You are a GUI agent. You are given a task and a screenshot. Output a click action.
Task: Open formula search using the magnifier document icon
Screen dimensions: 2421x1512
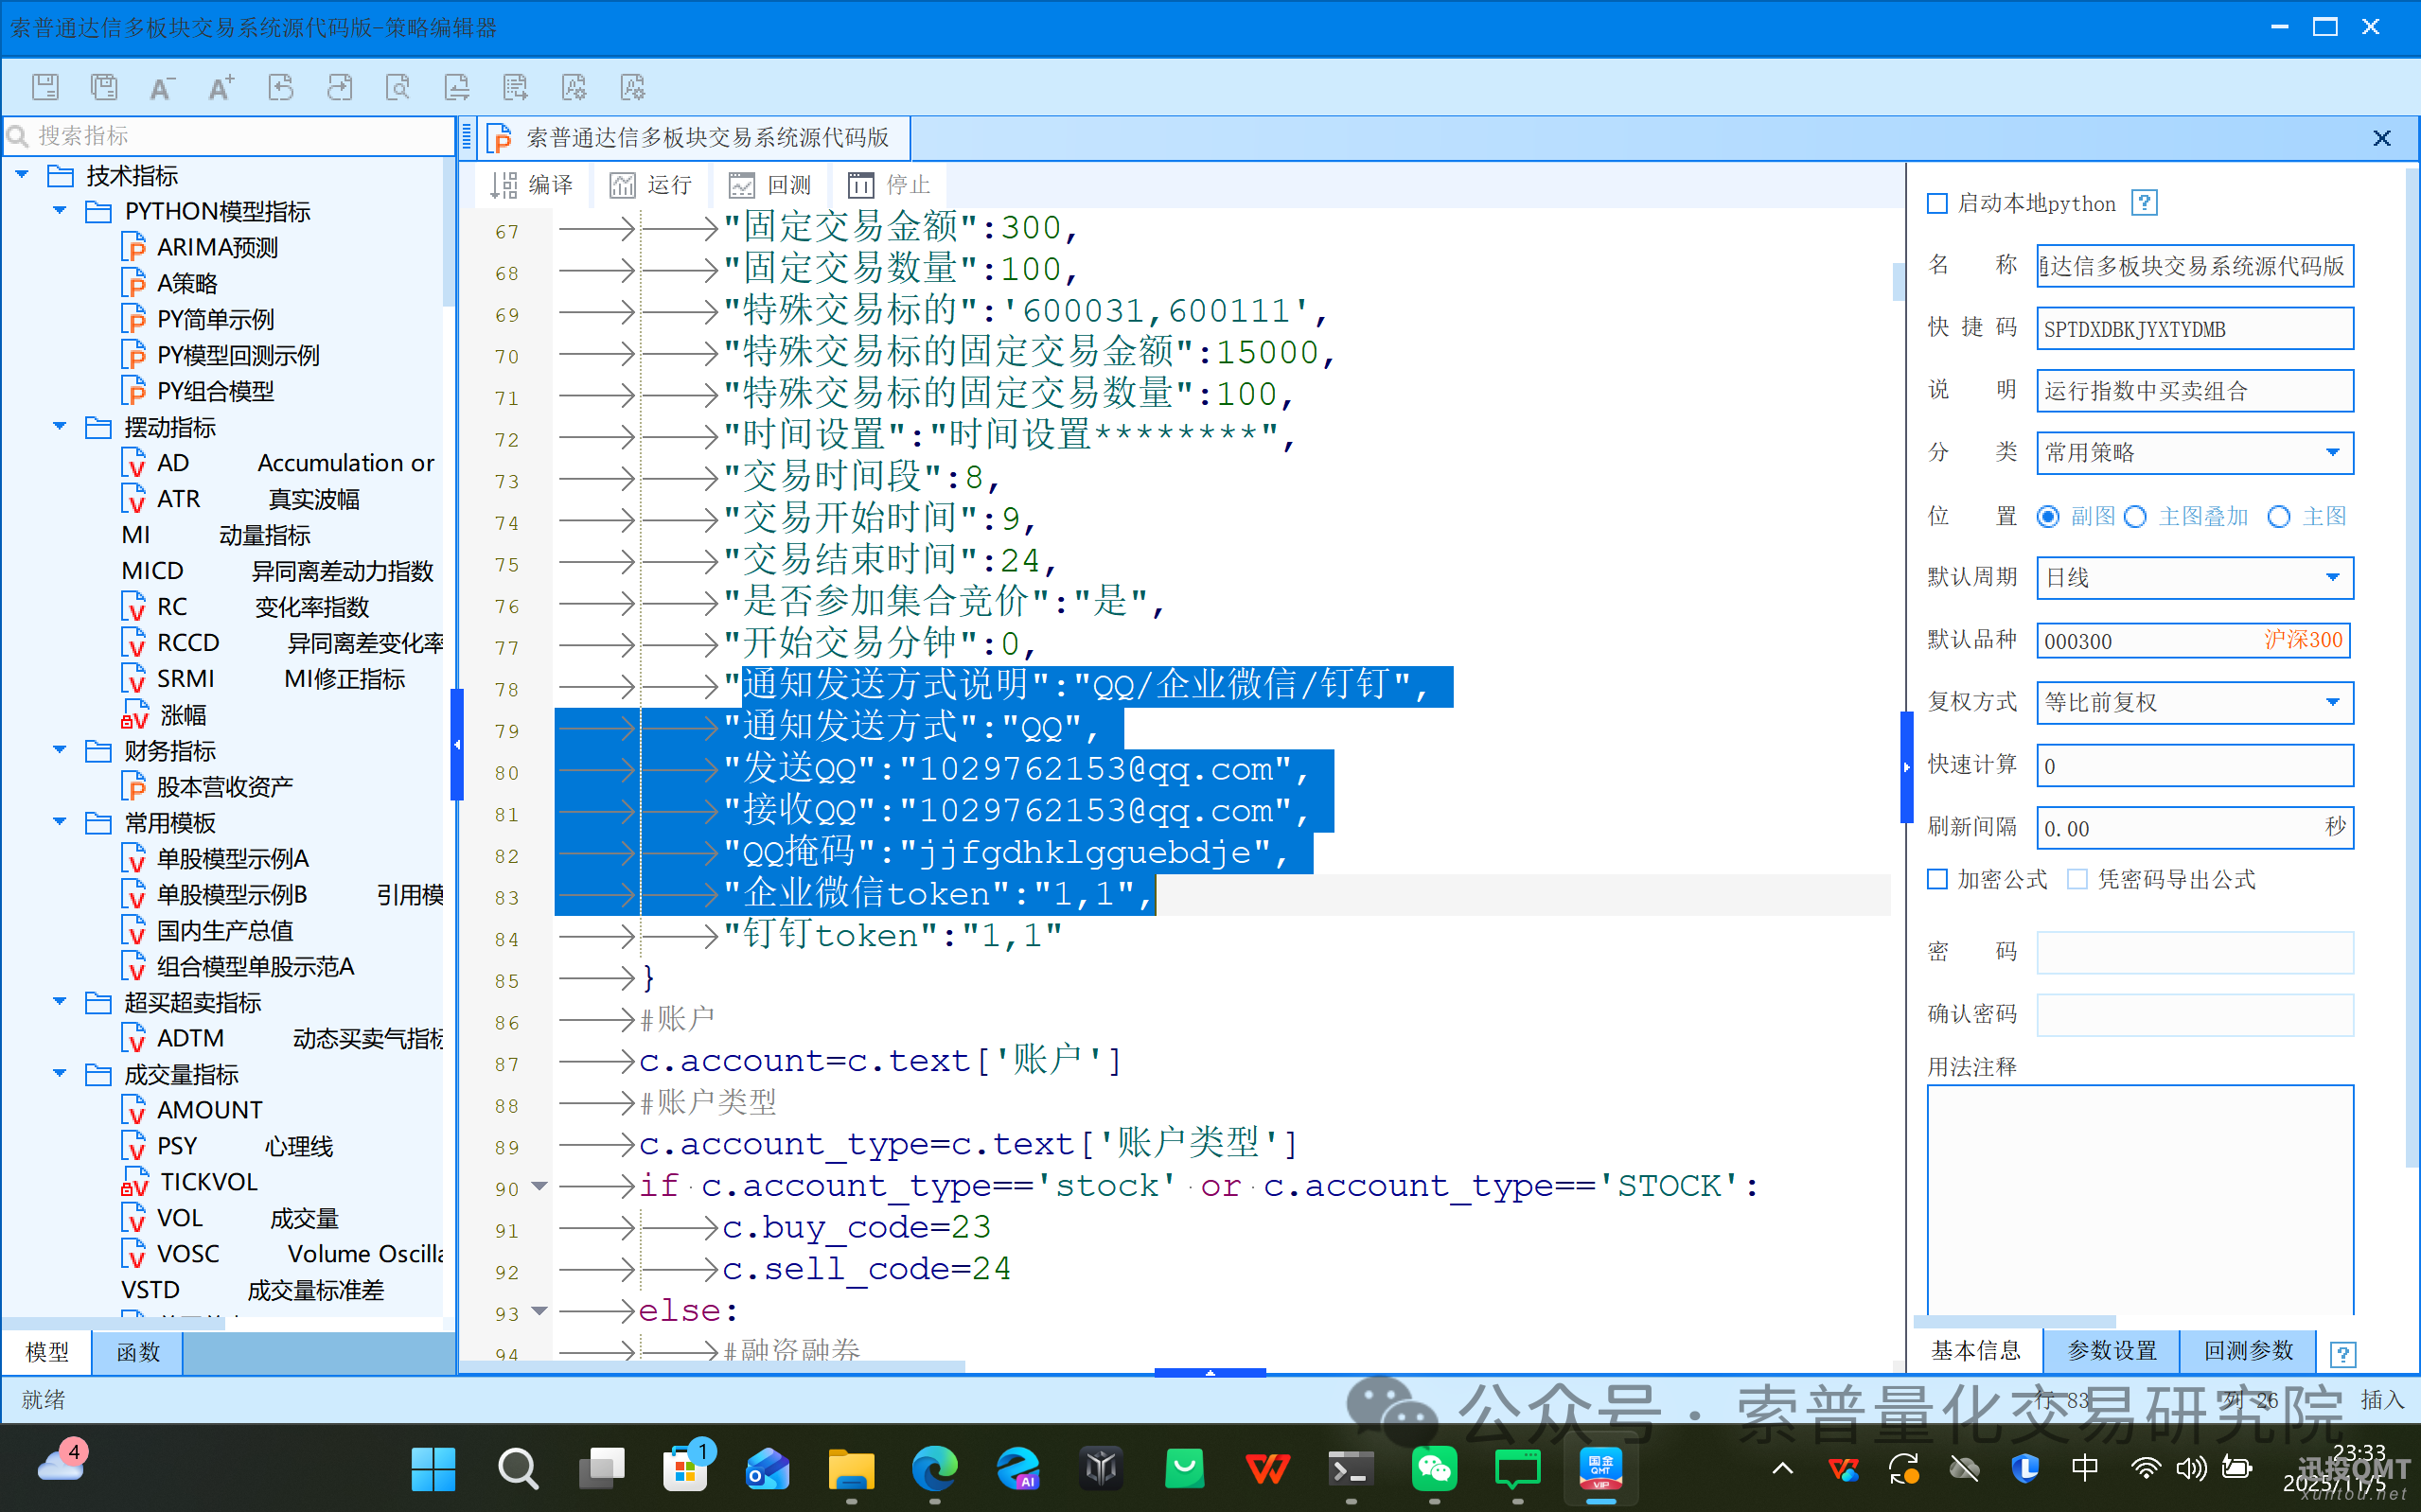(398, 87)
